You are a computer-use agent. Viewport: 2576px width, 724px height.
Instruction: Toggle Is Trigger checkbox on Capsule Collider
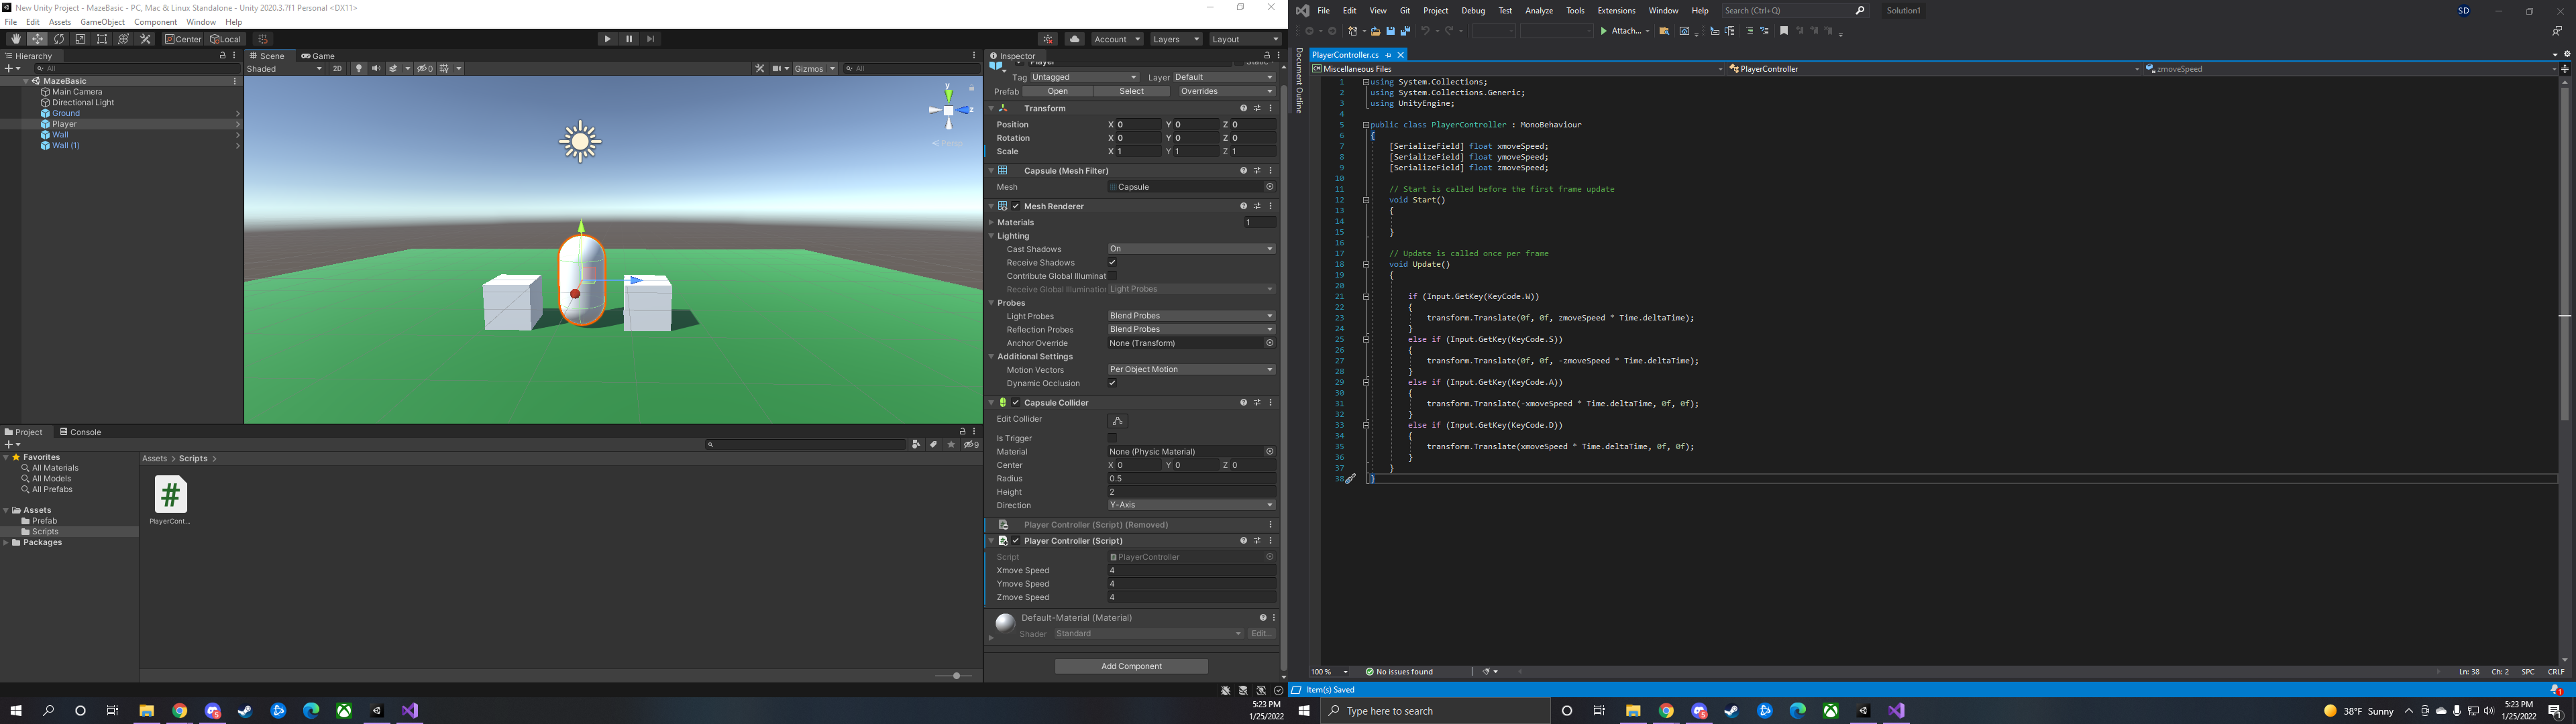click(1112, 438)
